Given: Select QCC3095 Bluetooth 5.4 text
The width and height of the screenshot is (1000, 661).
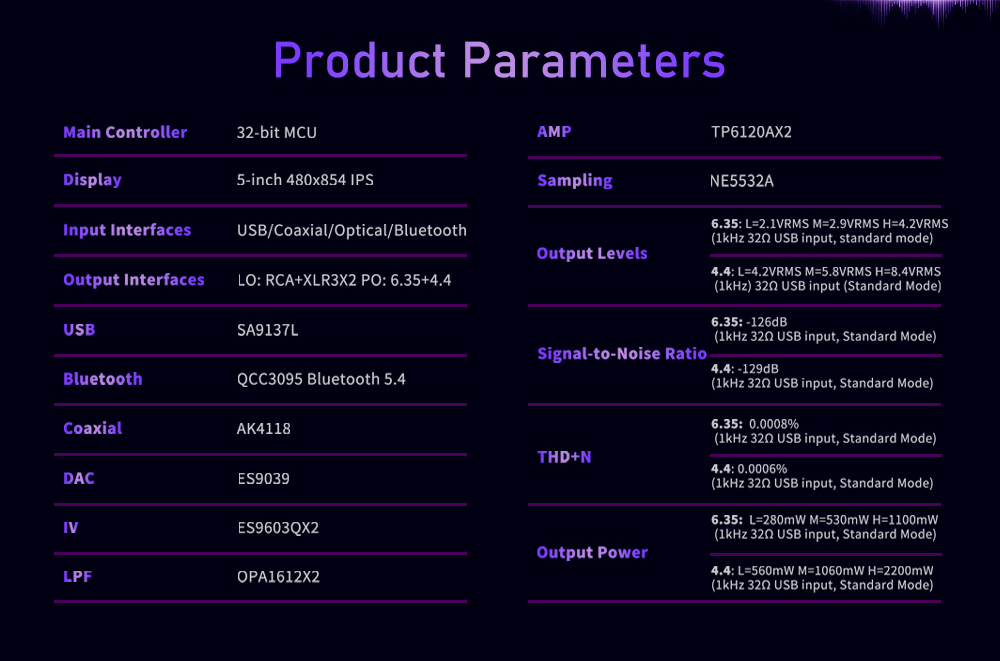Looking at the screenshot, I should click(321, 379).
